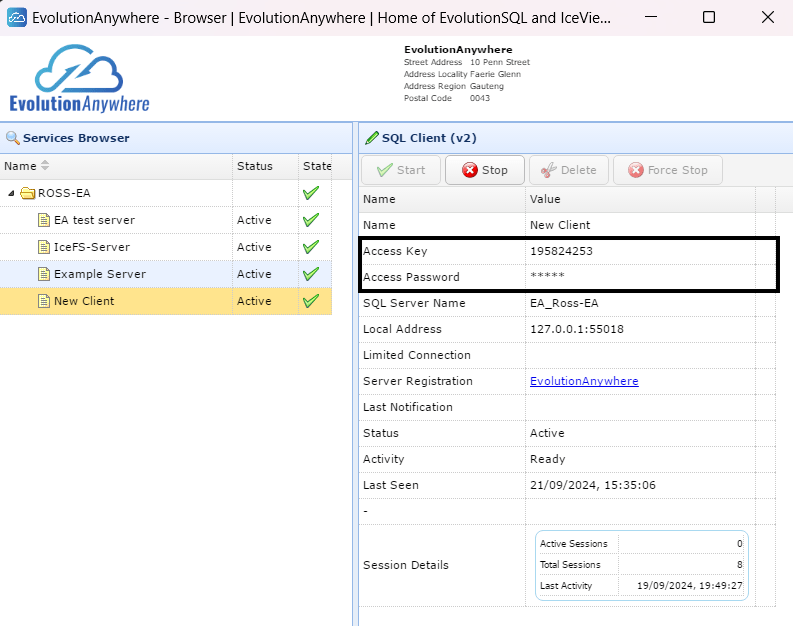Image resolution: width=793 pixels, height=626 pixels.
Task: Click the Activity Ready value
Action: tap(548, 459)
